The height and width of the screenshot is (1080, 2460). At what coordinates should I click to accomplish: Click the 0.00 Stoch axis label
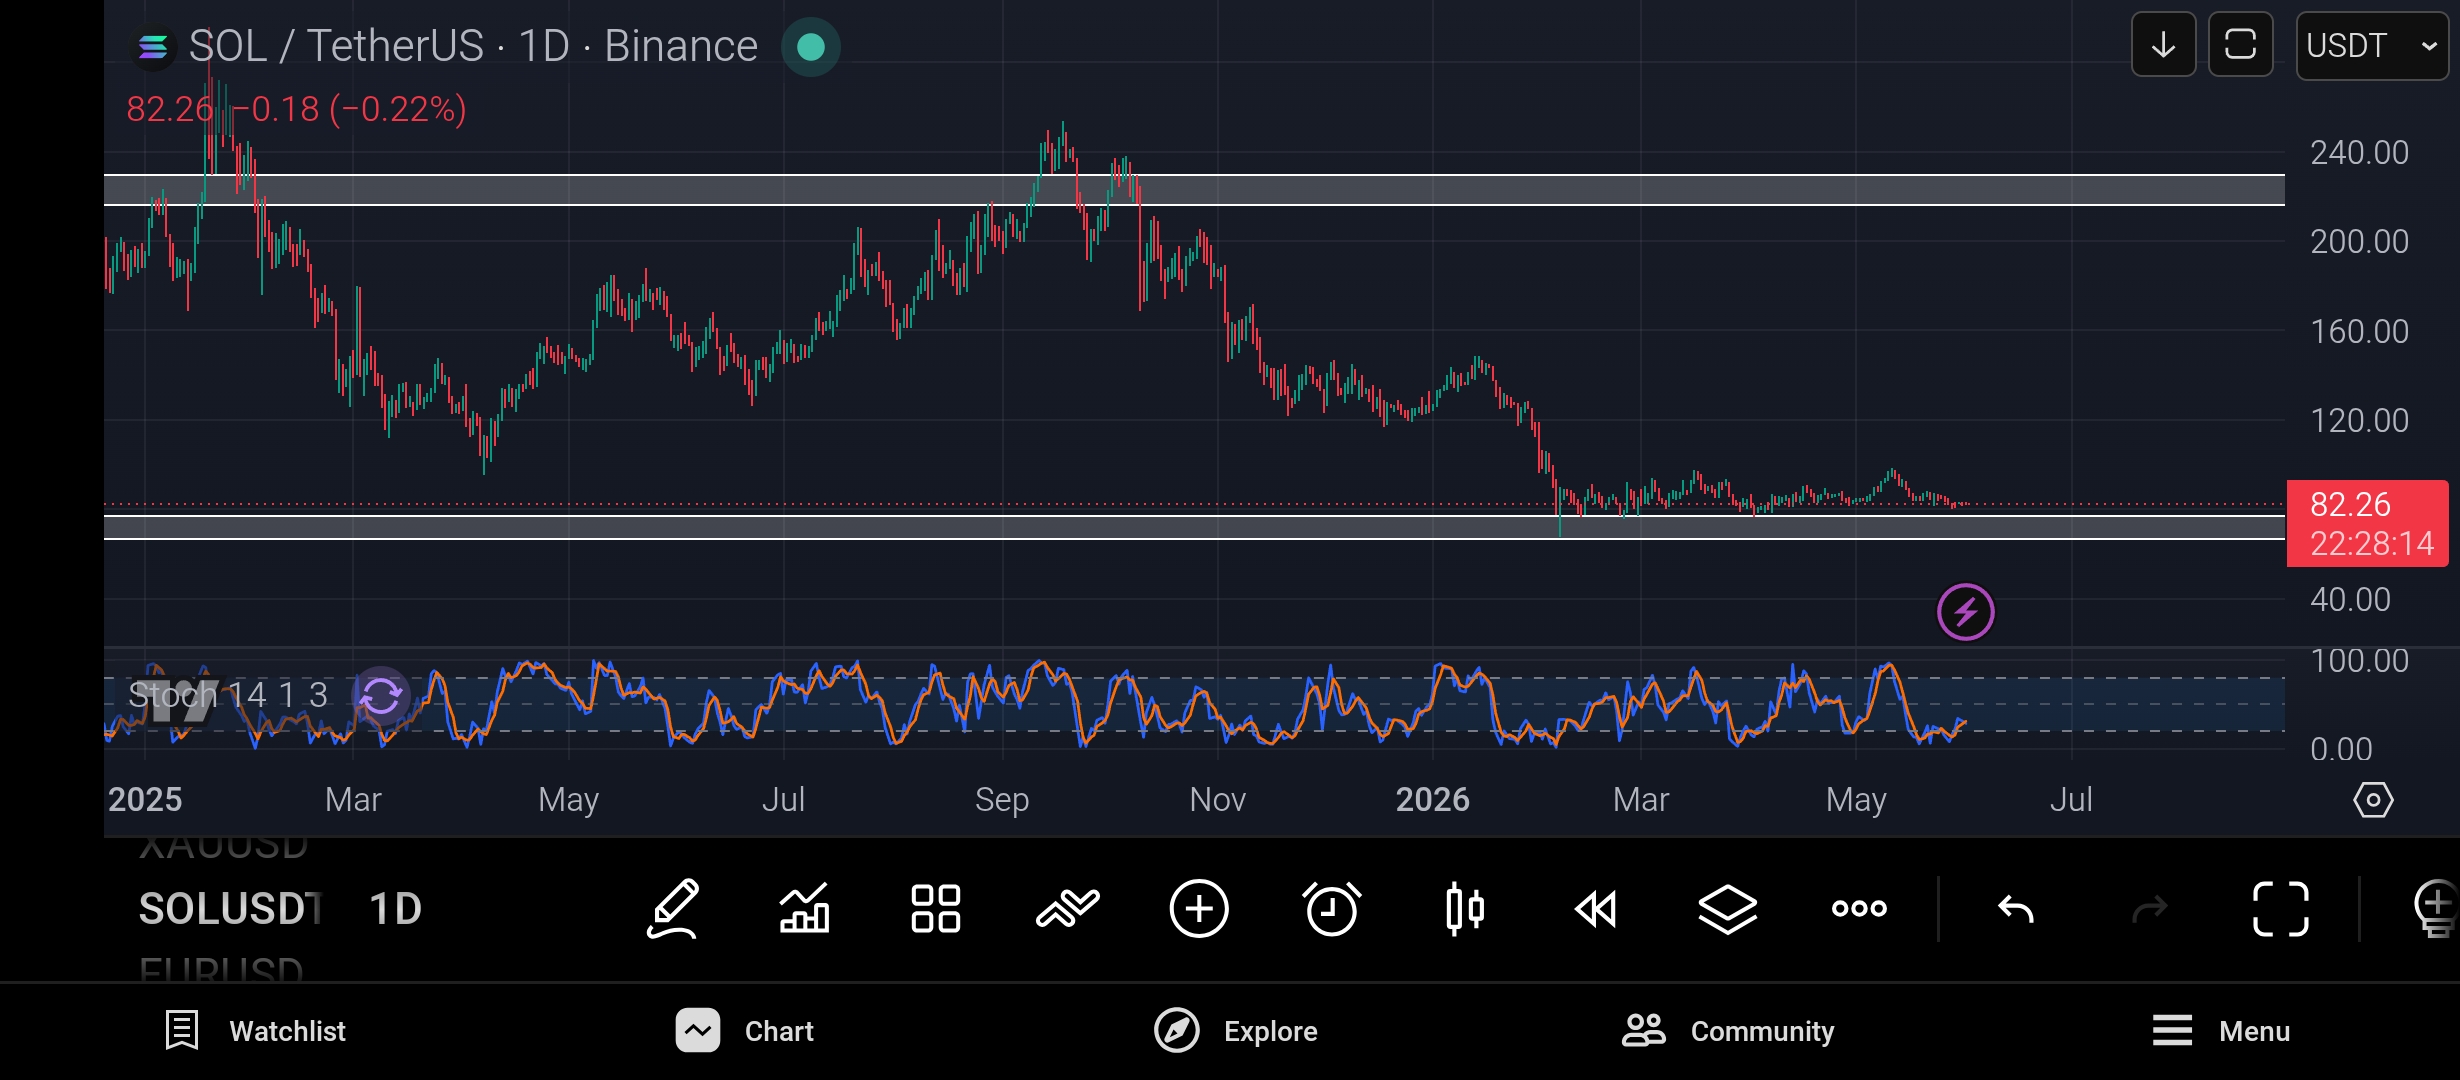click(x=2341, y=749)
